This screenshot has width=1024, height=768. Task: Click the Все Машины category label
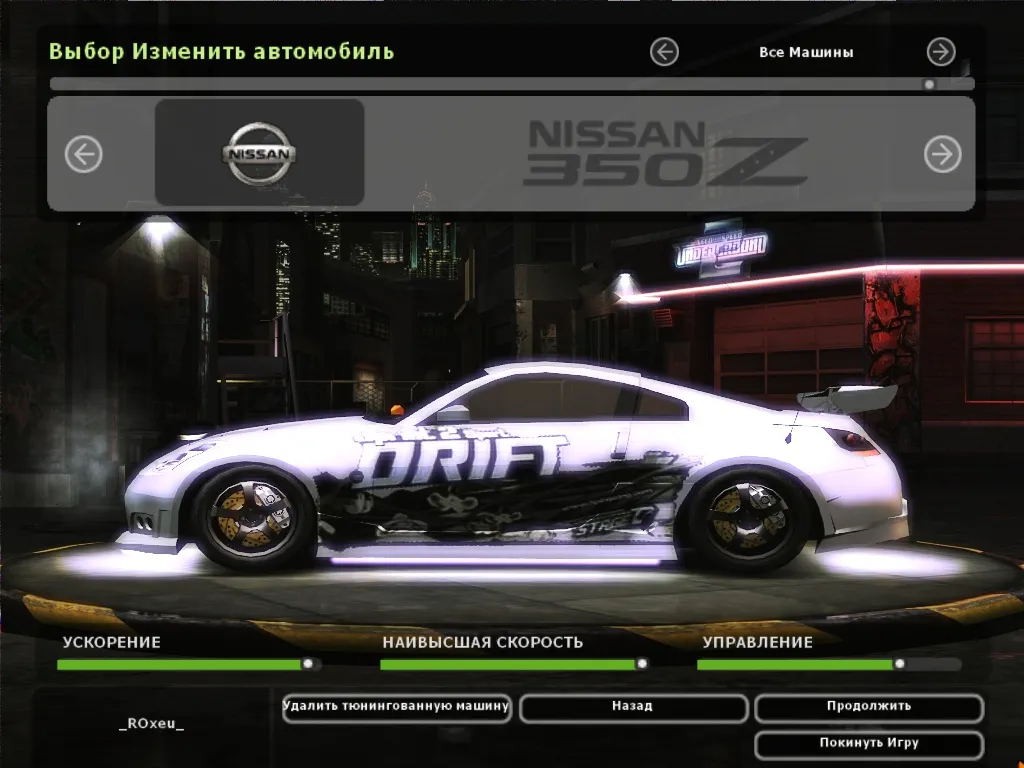pyautogui.click(x=806, y=52)
